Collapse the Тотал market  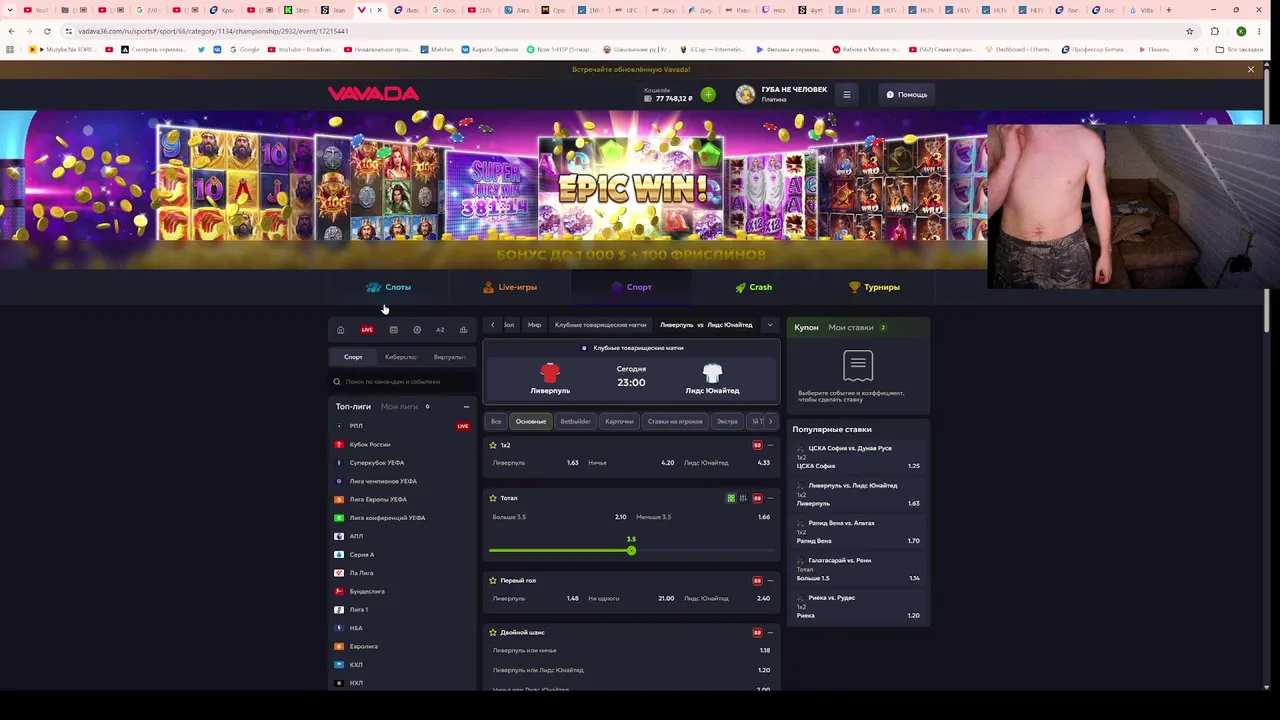pyautogui.click(x=770, y=498)
